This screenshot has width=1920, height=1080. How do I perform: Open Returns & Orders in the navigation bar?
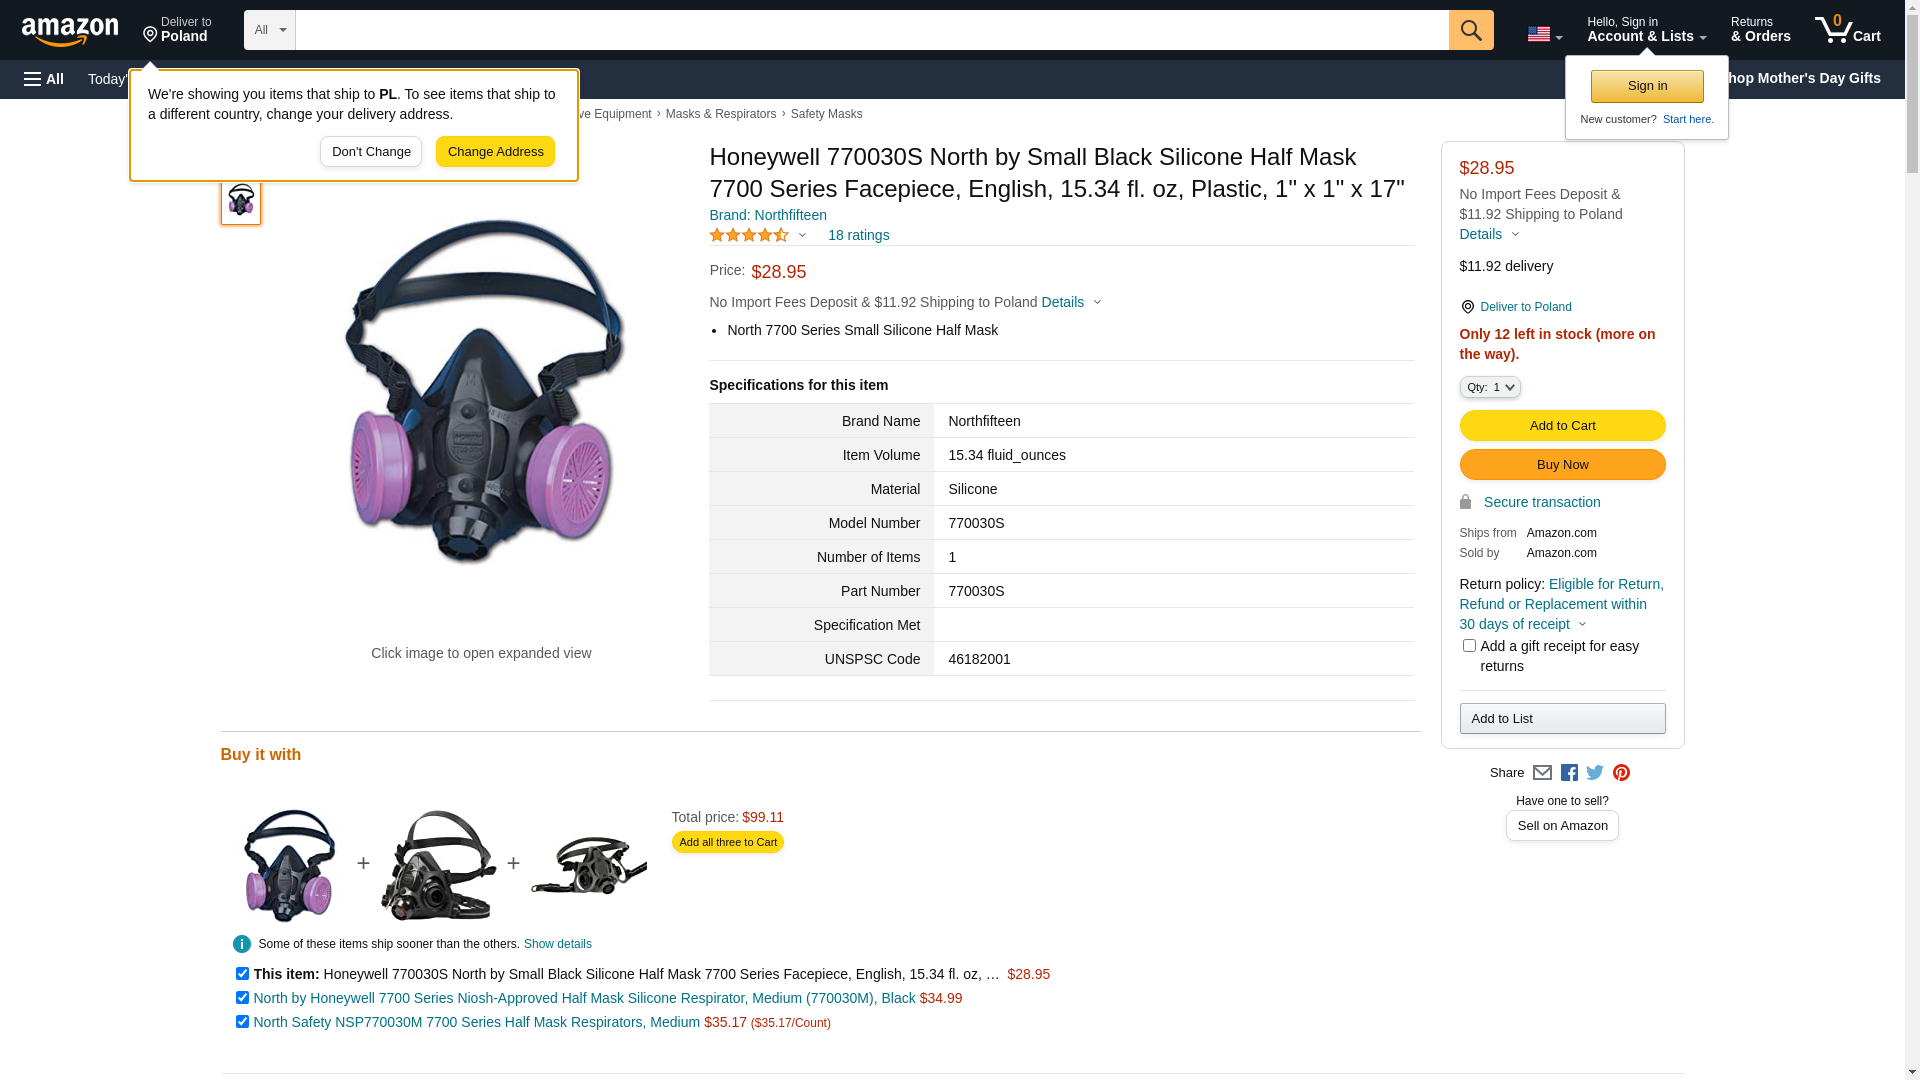[x=1761, y=30]
